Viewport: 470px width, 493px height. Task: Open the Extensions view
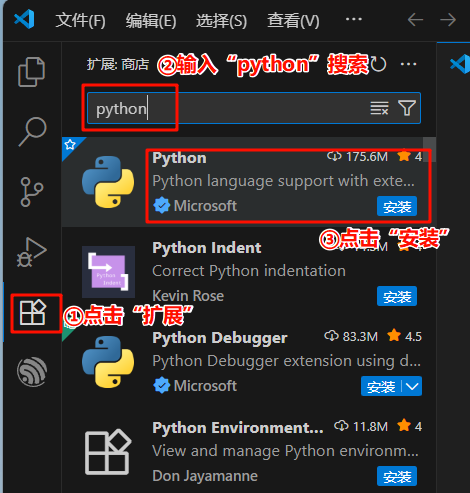[x=33, y=312]
